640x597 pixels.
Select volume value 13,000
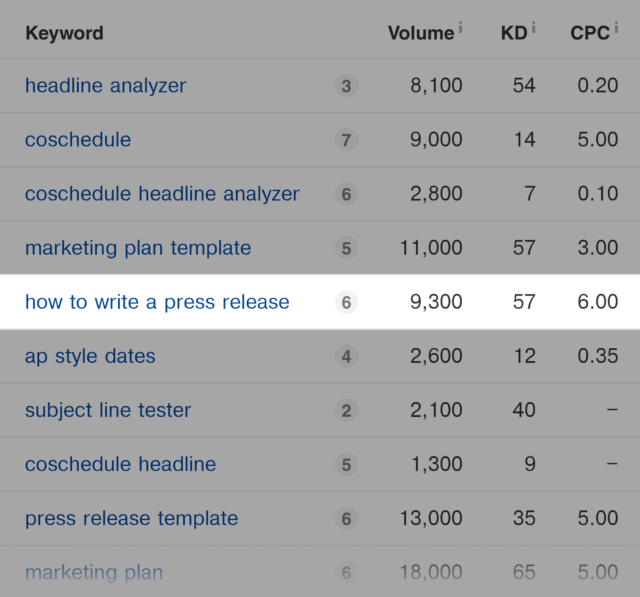[x=431, y=519]
